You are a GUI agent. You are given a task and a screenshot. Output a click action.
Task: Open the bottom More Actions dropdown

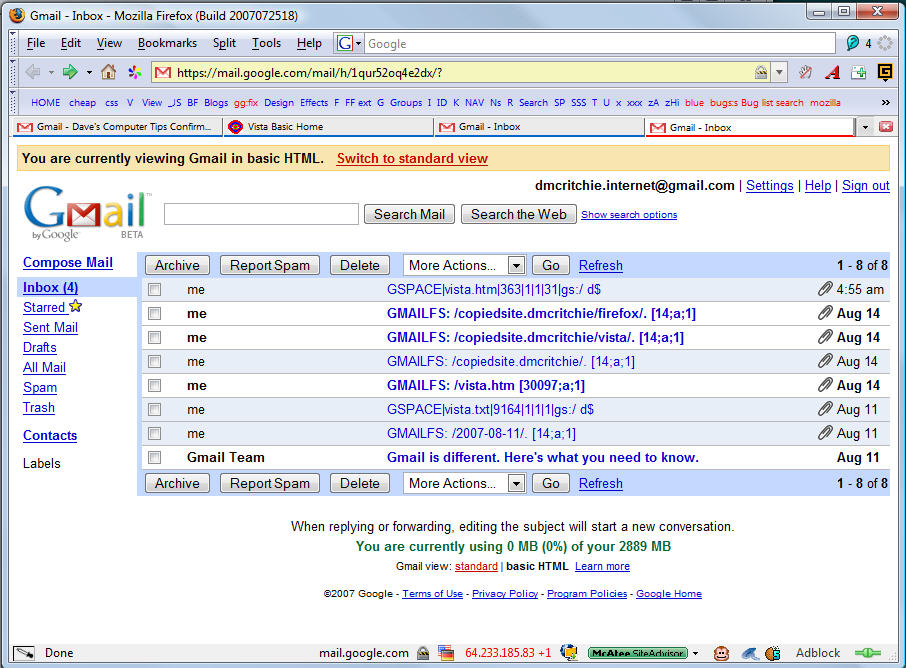464,483
